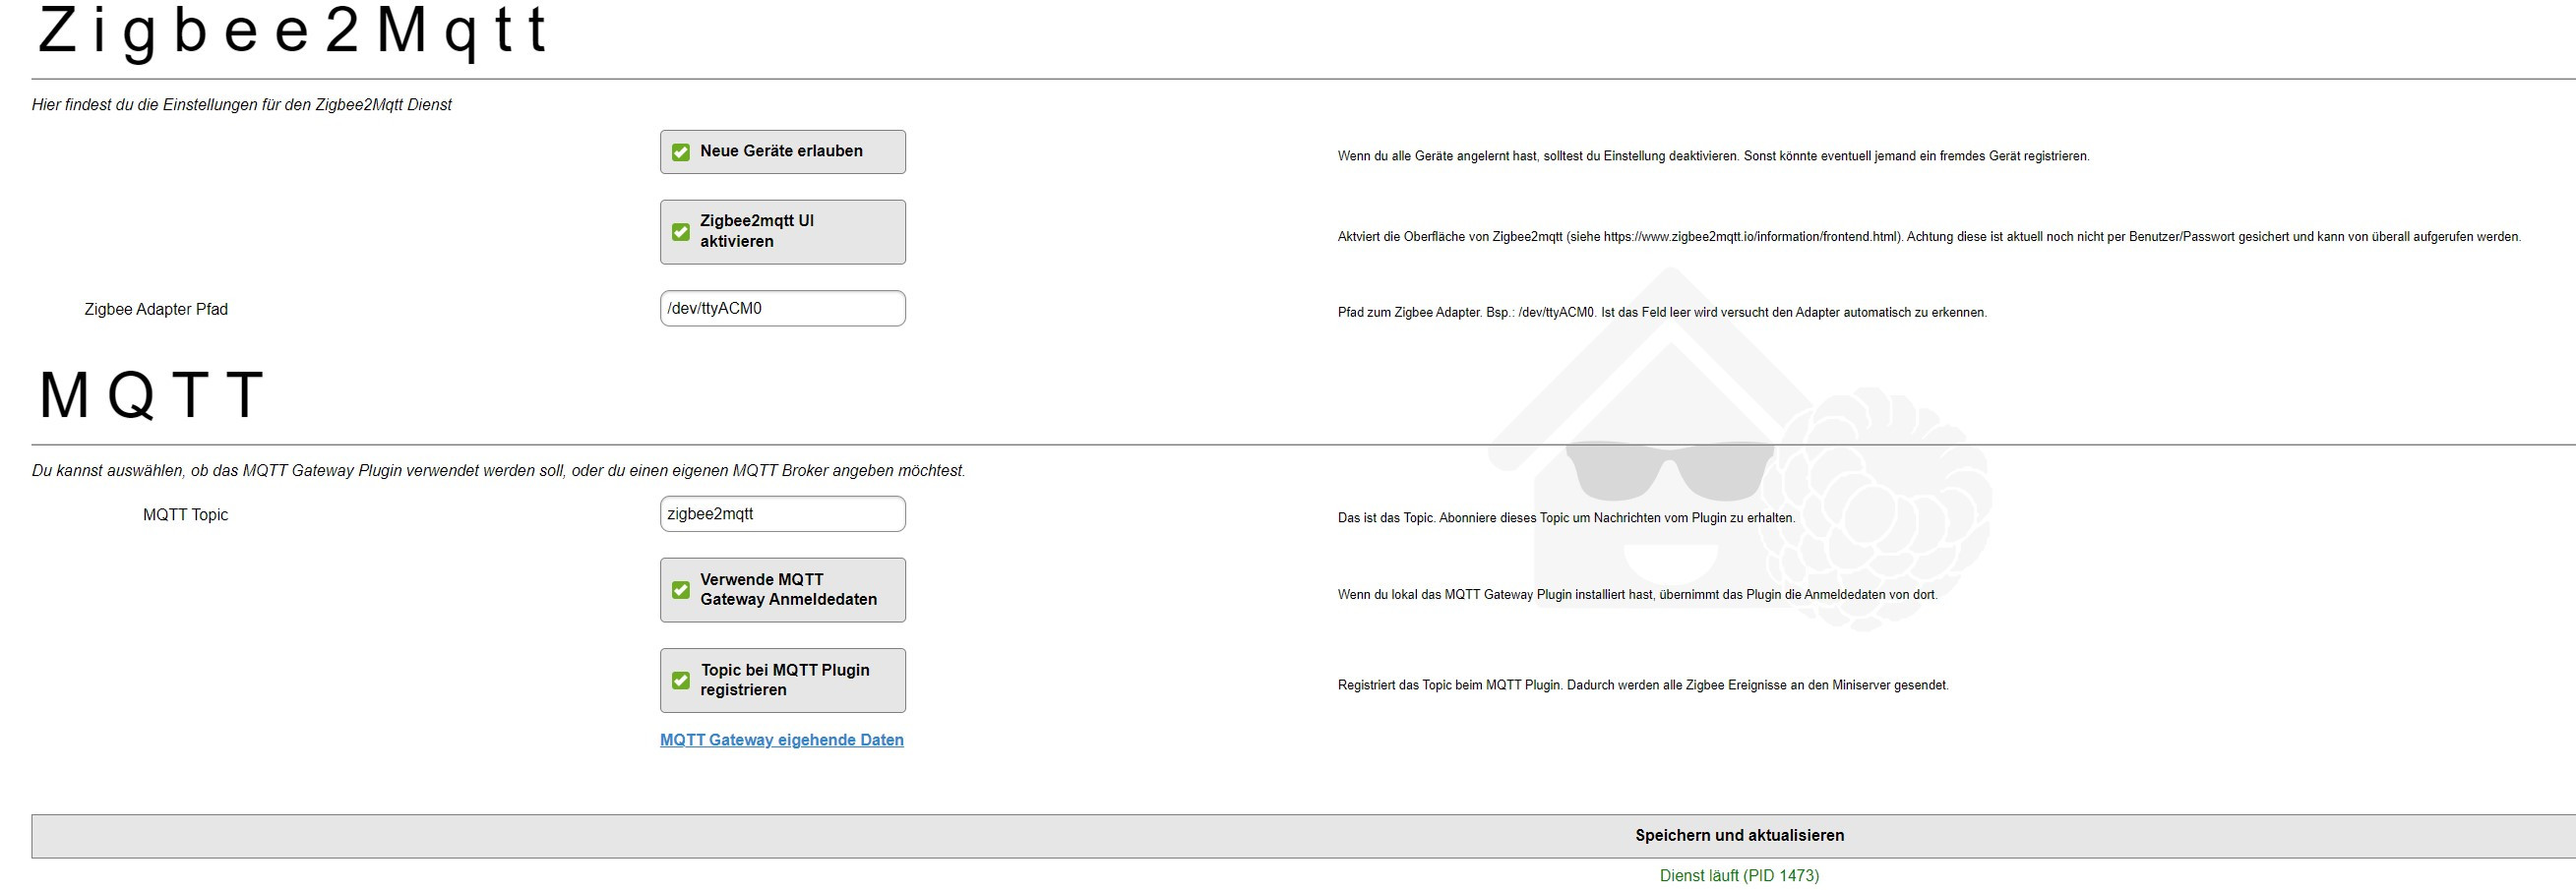
Task: Click the help text mentioning zigbee2mqtt.io frontend
Action: pyautogui.click(x=1930, y=237)
